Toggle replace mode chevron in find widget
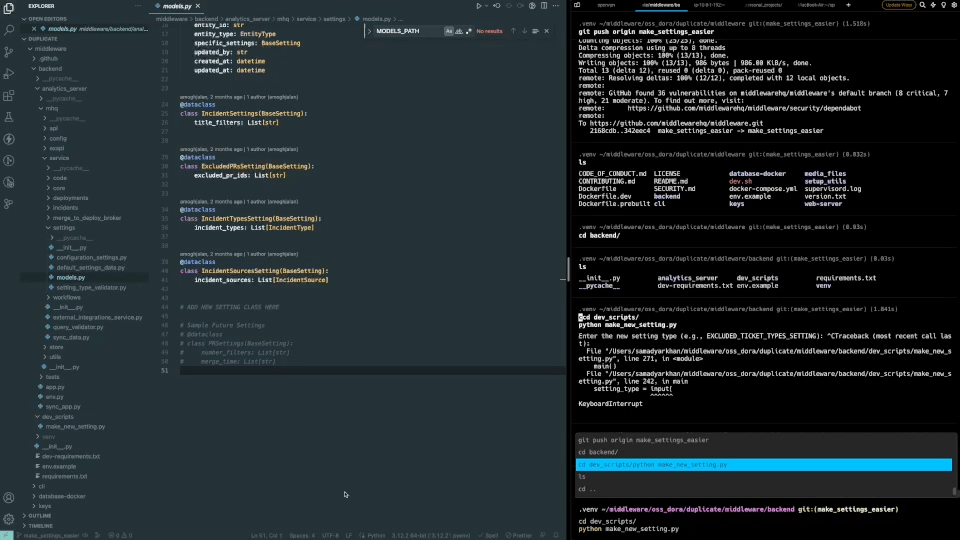 [369, 31]
